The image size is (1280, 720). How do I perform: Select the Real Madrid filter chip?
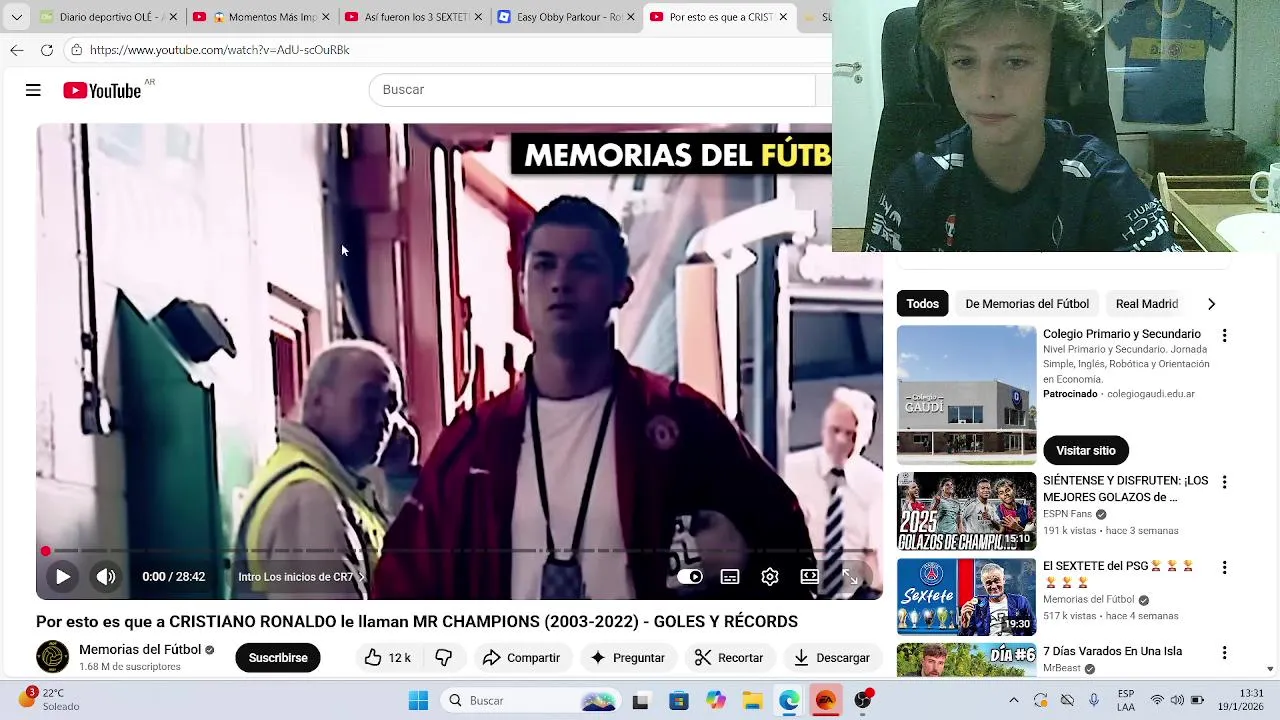(1147, 304)
